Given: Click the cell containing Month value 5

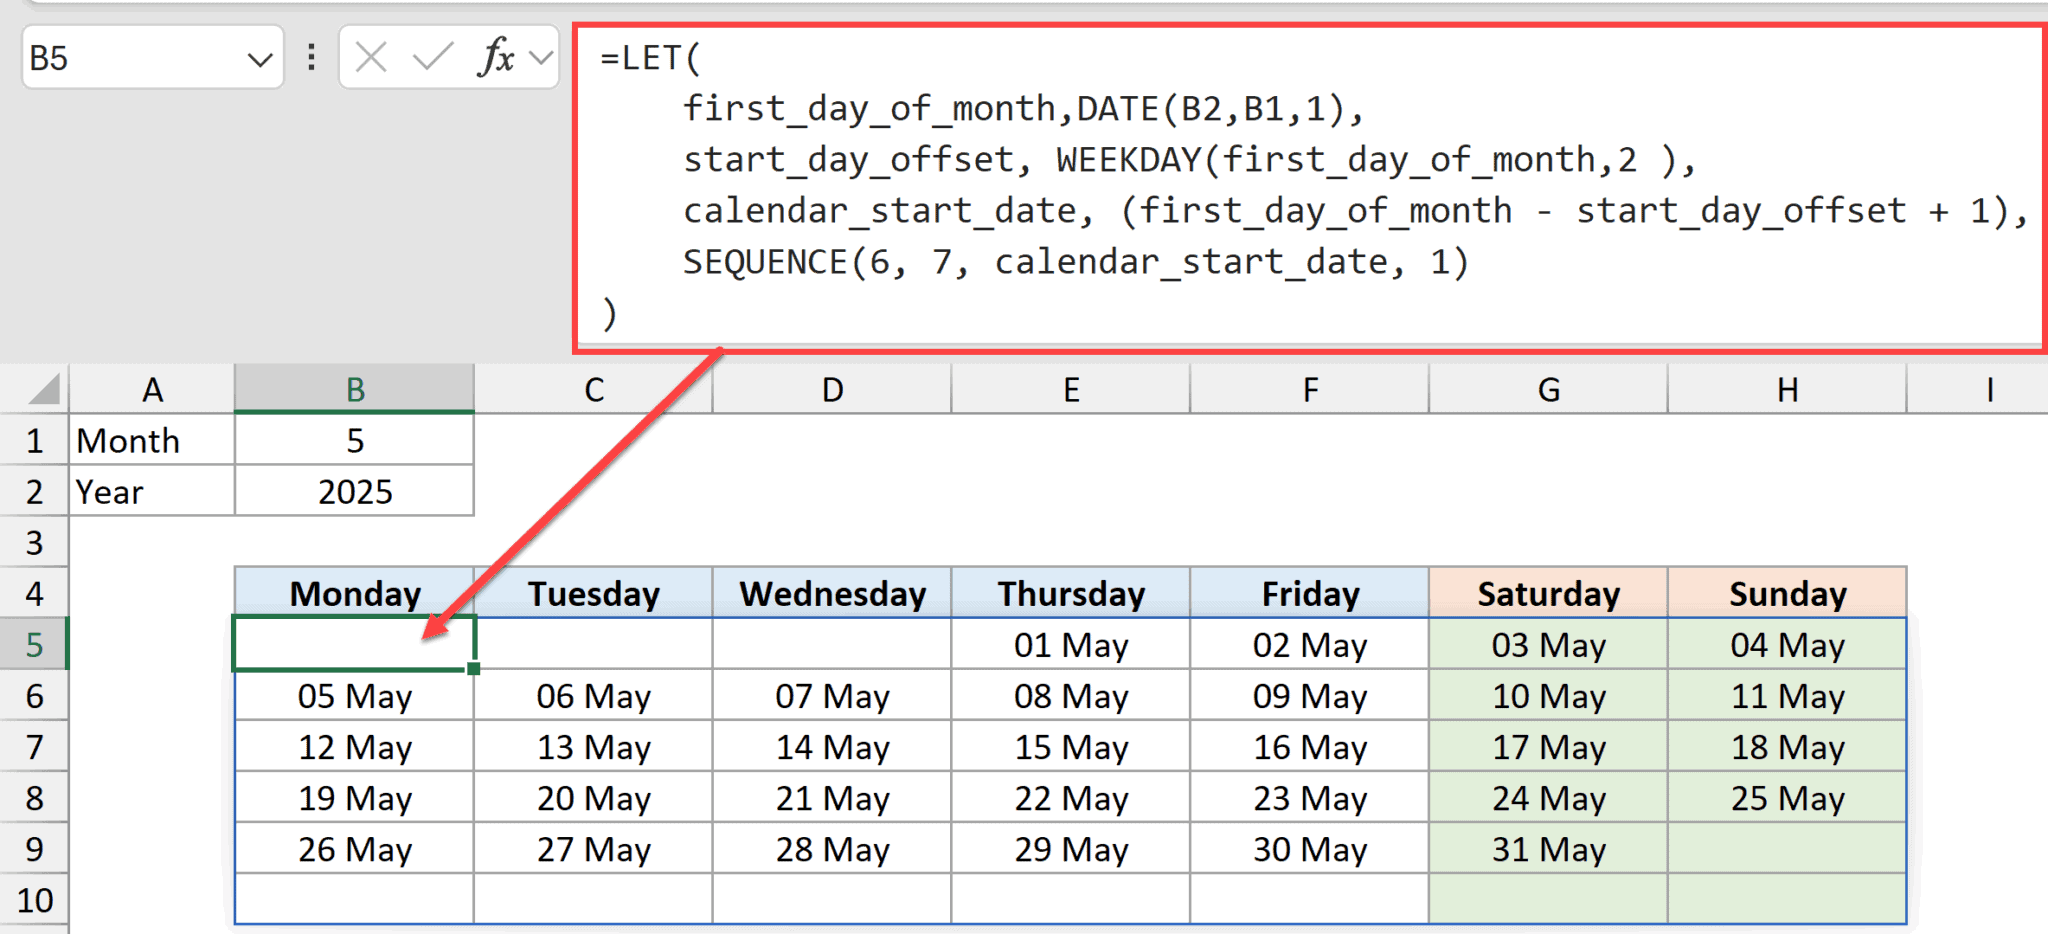Looking at the screenshot, I should (x=354, y=440).
